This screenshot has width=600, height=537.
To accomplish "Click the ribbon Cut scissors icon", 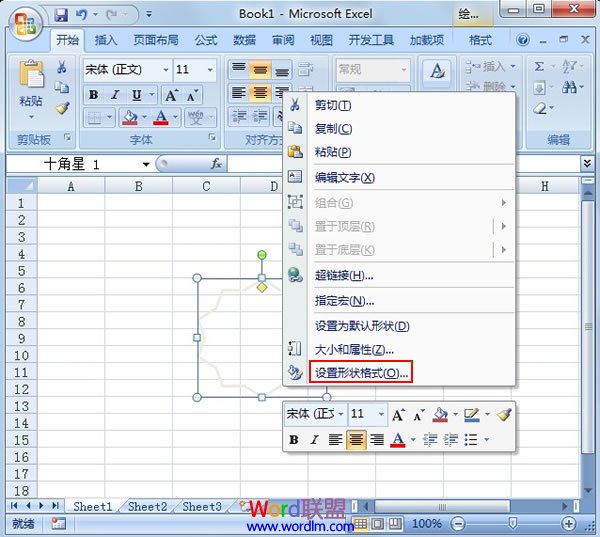I will coord(62,67).
